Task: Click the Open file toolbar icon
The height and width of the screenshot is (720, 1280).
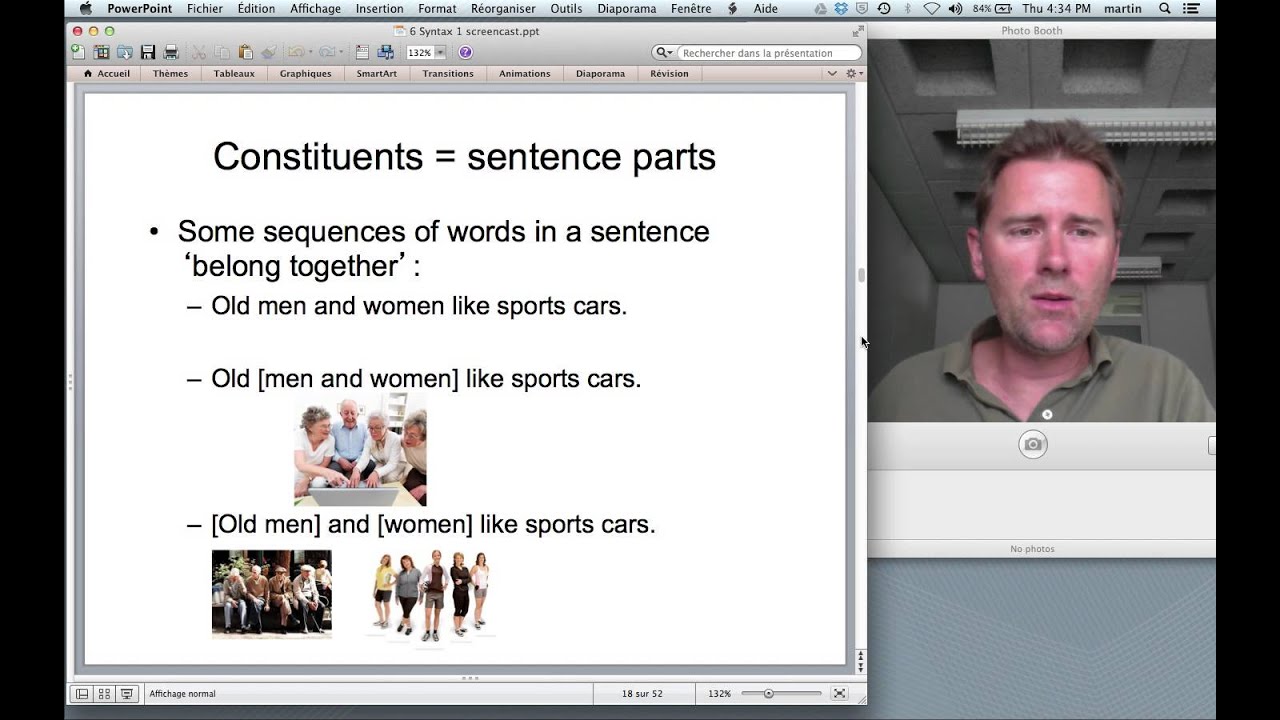Action: [124, 52]
